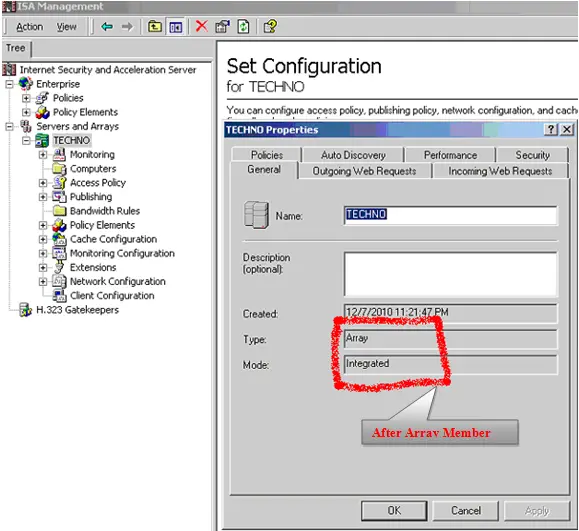Click the Publishing icon in the tree

click(59, 197)
